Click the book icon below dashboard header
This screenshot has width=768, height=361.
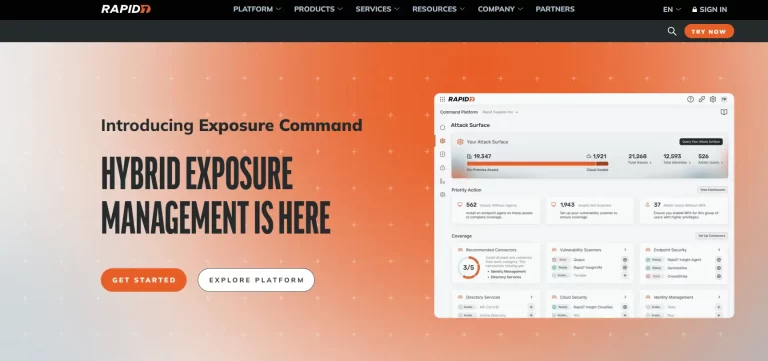click(x=723, y=112)
